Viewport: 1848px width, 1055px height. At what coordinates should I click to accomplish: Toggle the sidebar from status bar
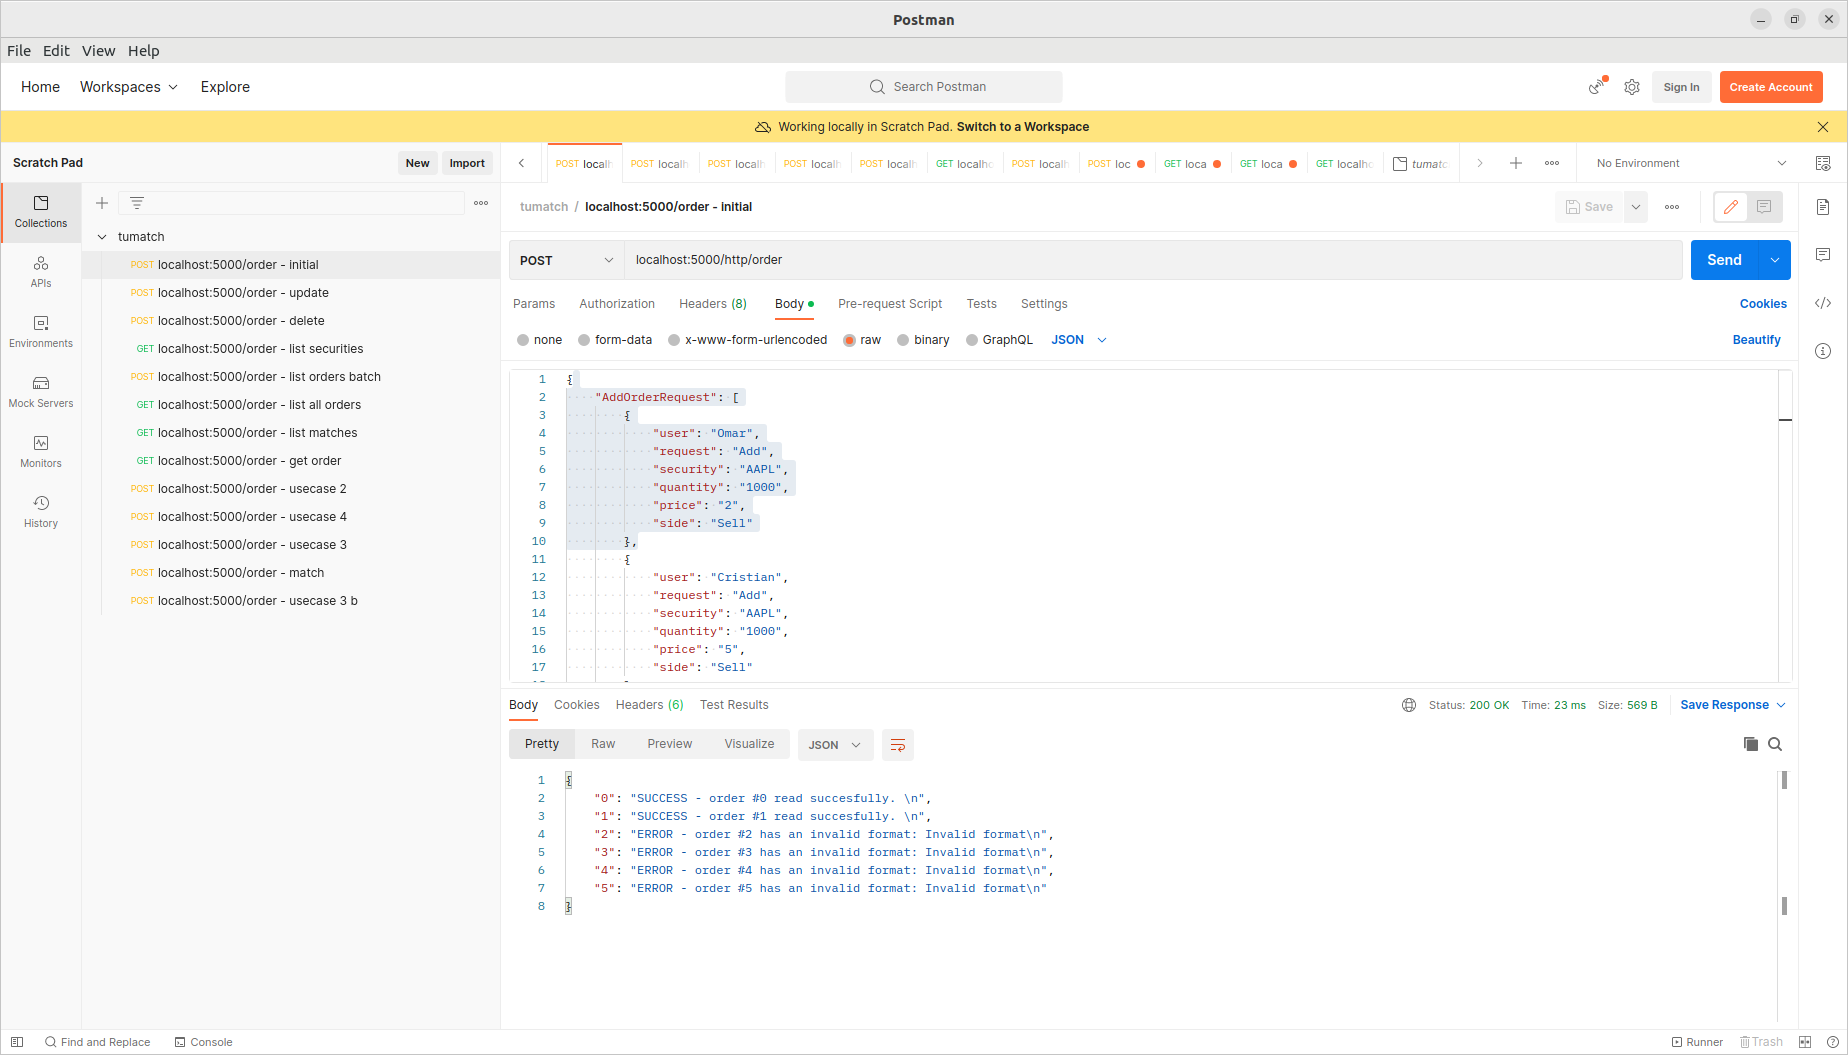pos(17,1042)
